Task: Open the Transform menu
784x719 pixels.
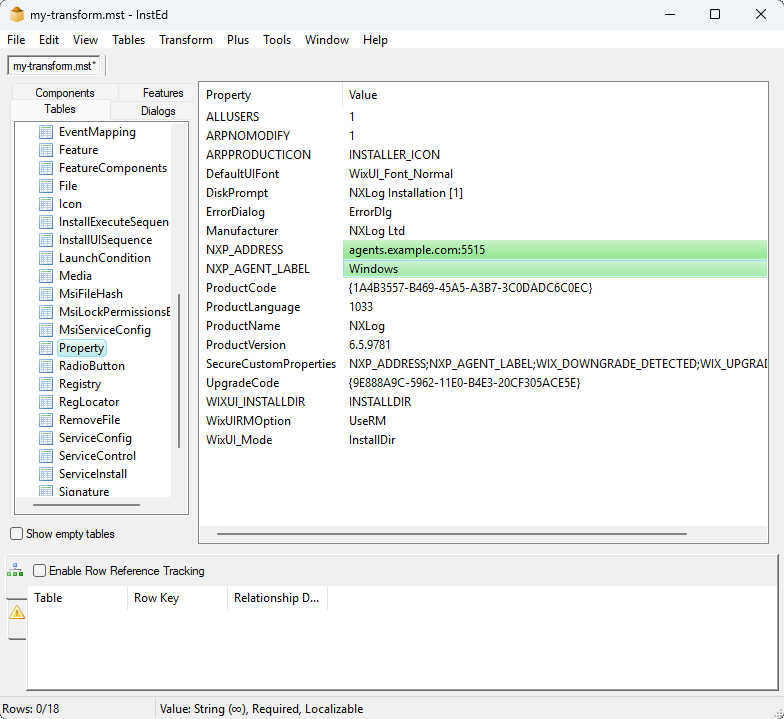Action: tap(185, 40)
